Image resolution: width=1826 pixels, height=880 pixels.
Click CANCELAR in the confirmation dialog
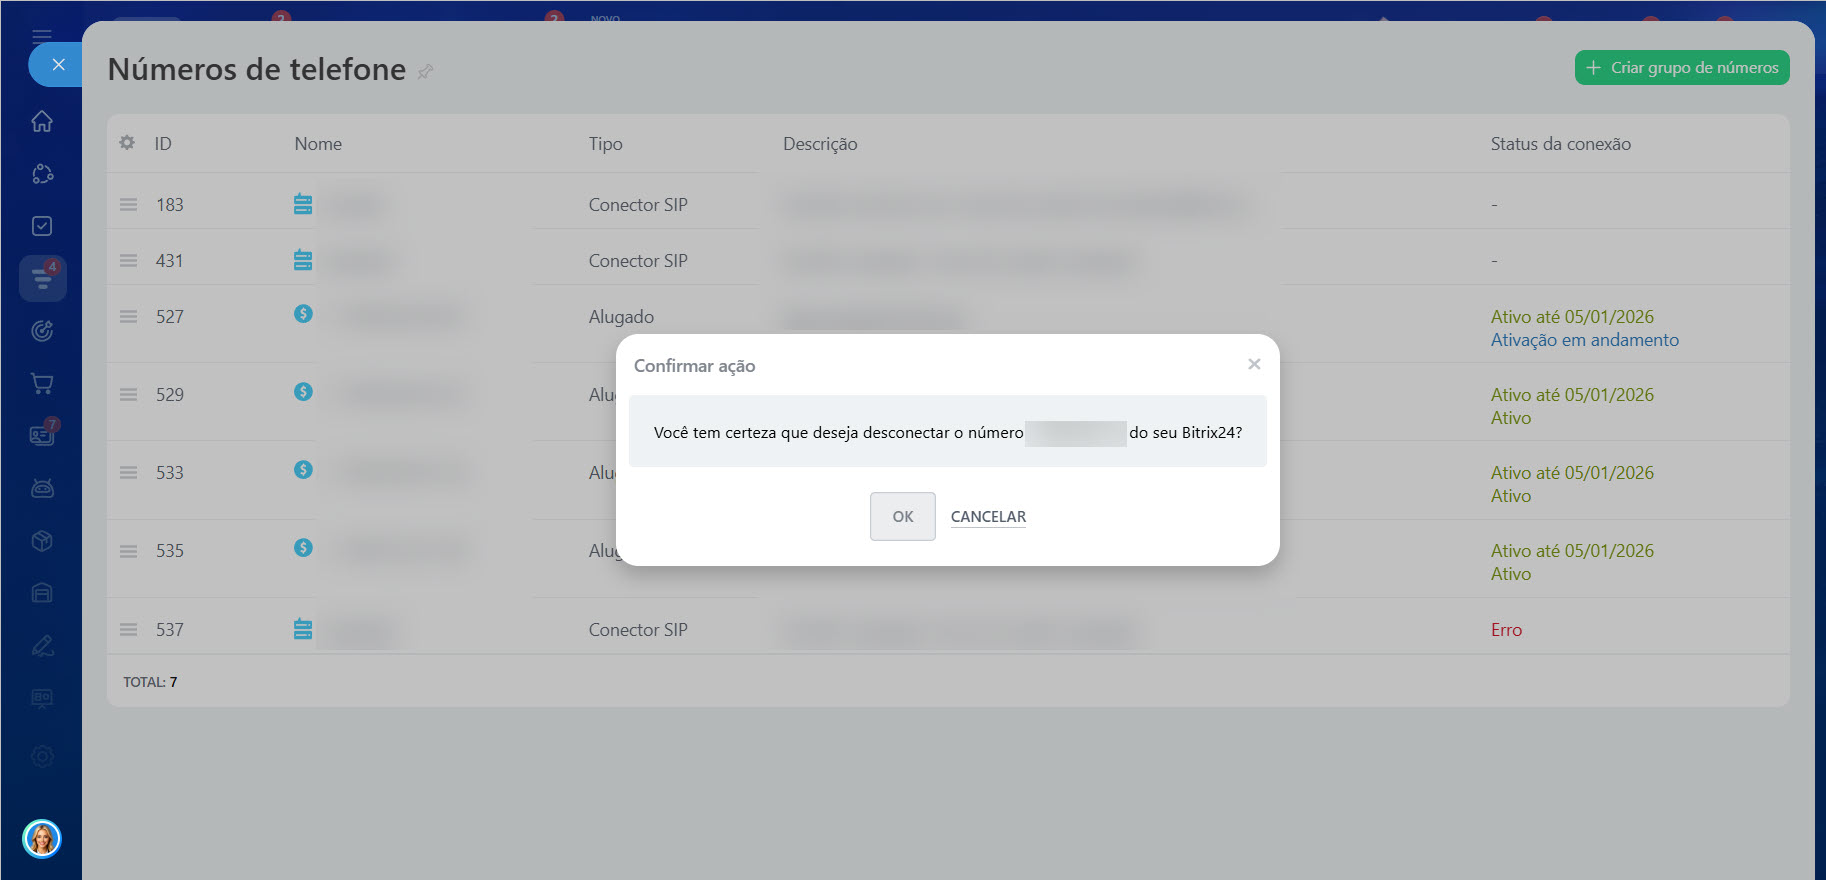988,516
